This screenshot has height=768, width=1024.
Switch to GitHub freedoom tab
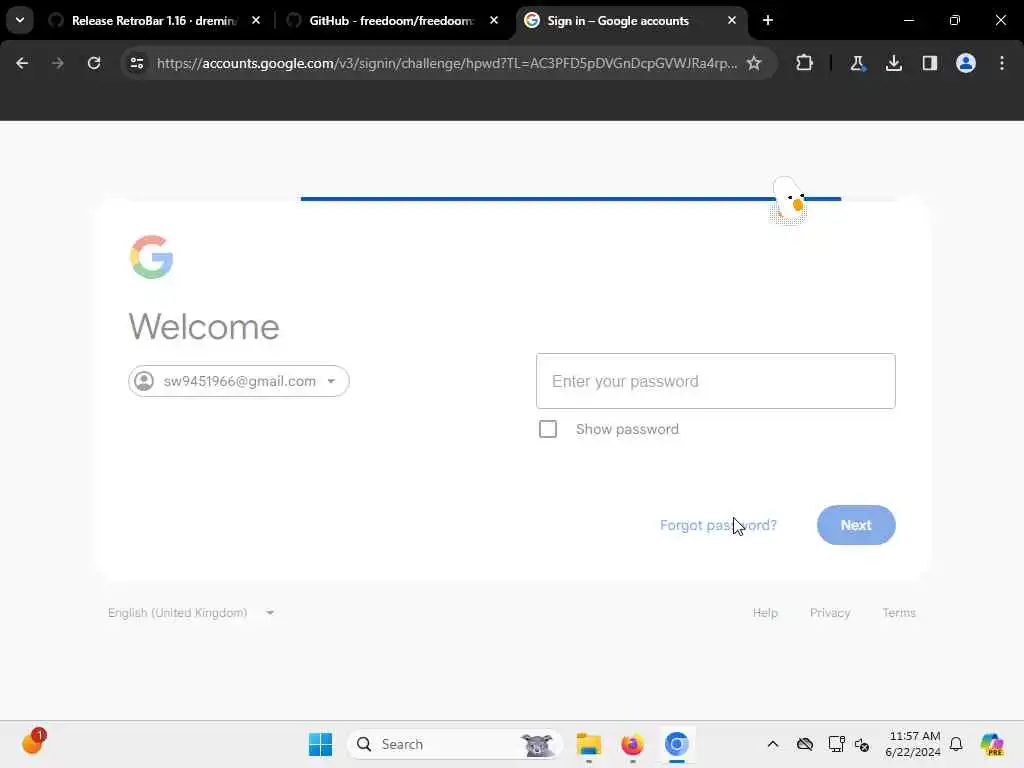coord(391,21)
